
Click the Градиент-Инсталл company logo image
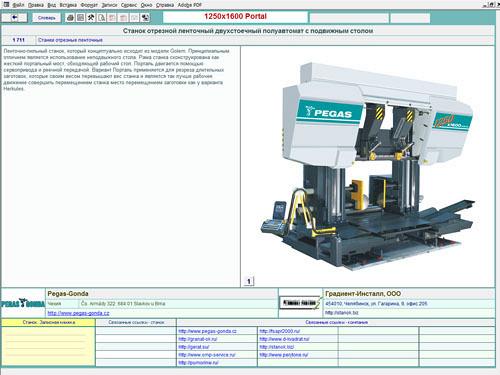coord(300,303)
